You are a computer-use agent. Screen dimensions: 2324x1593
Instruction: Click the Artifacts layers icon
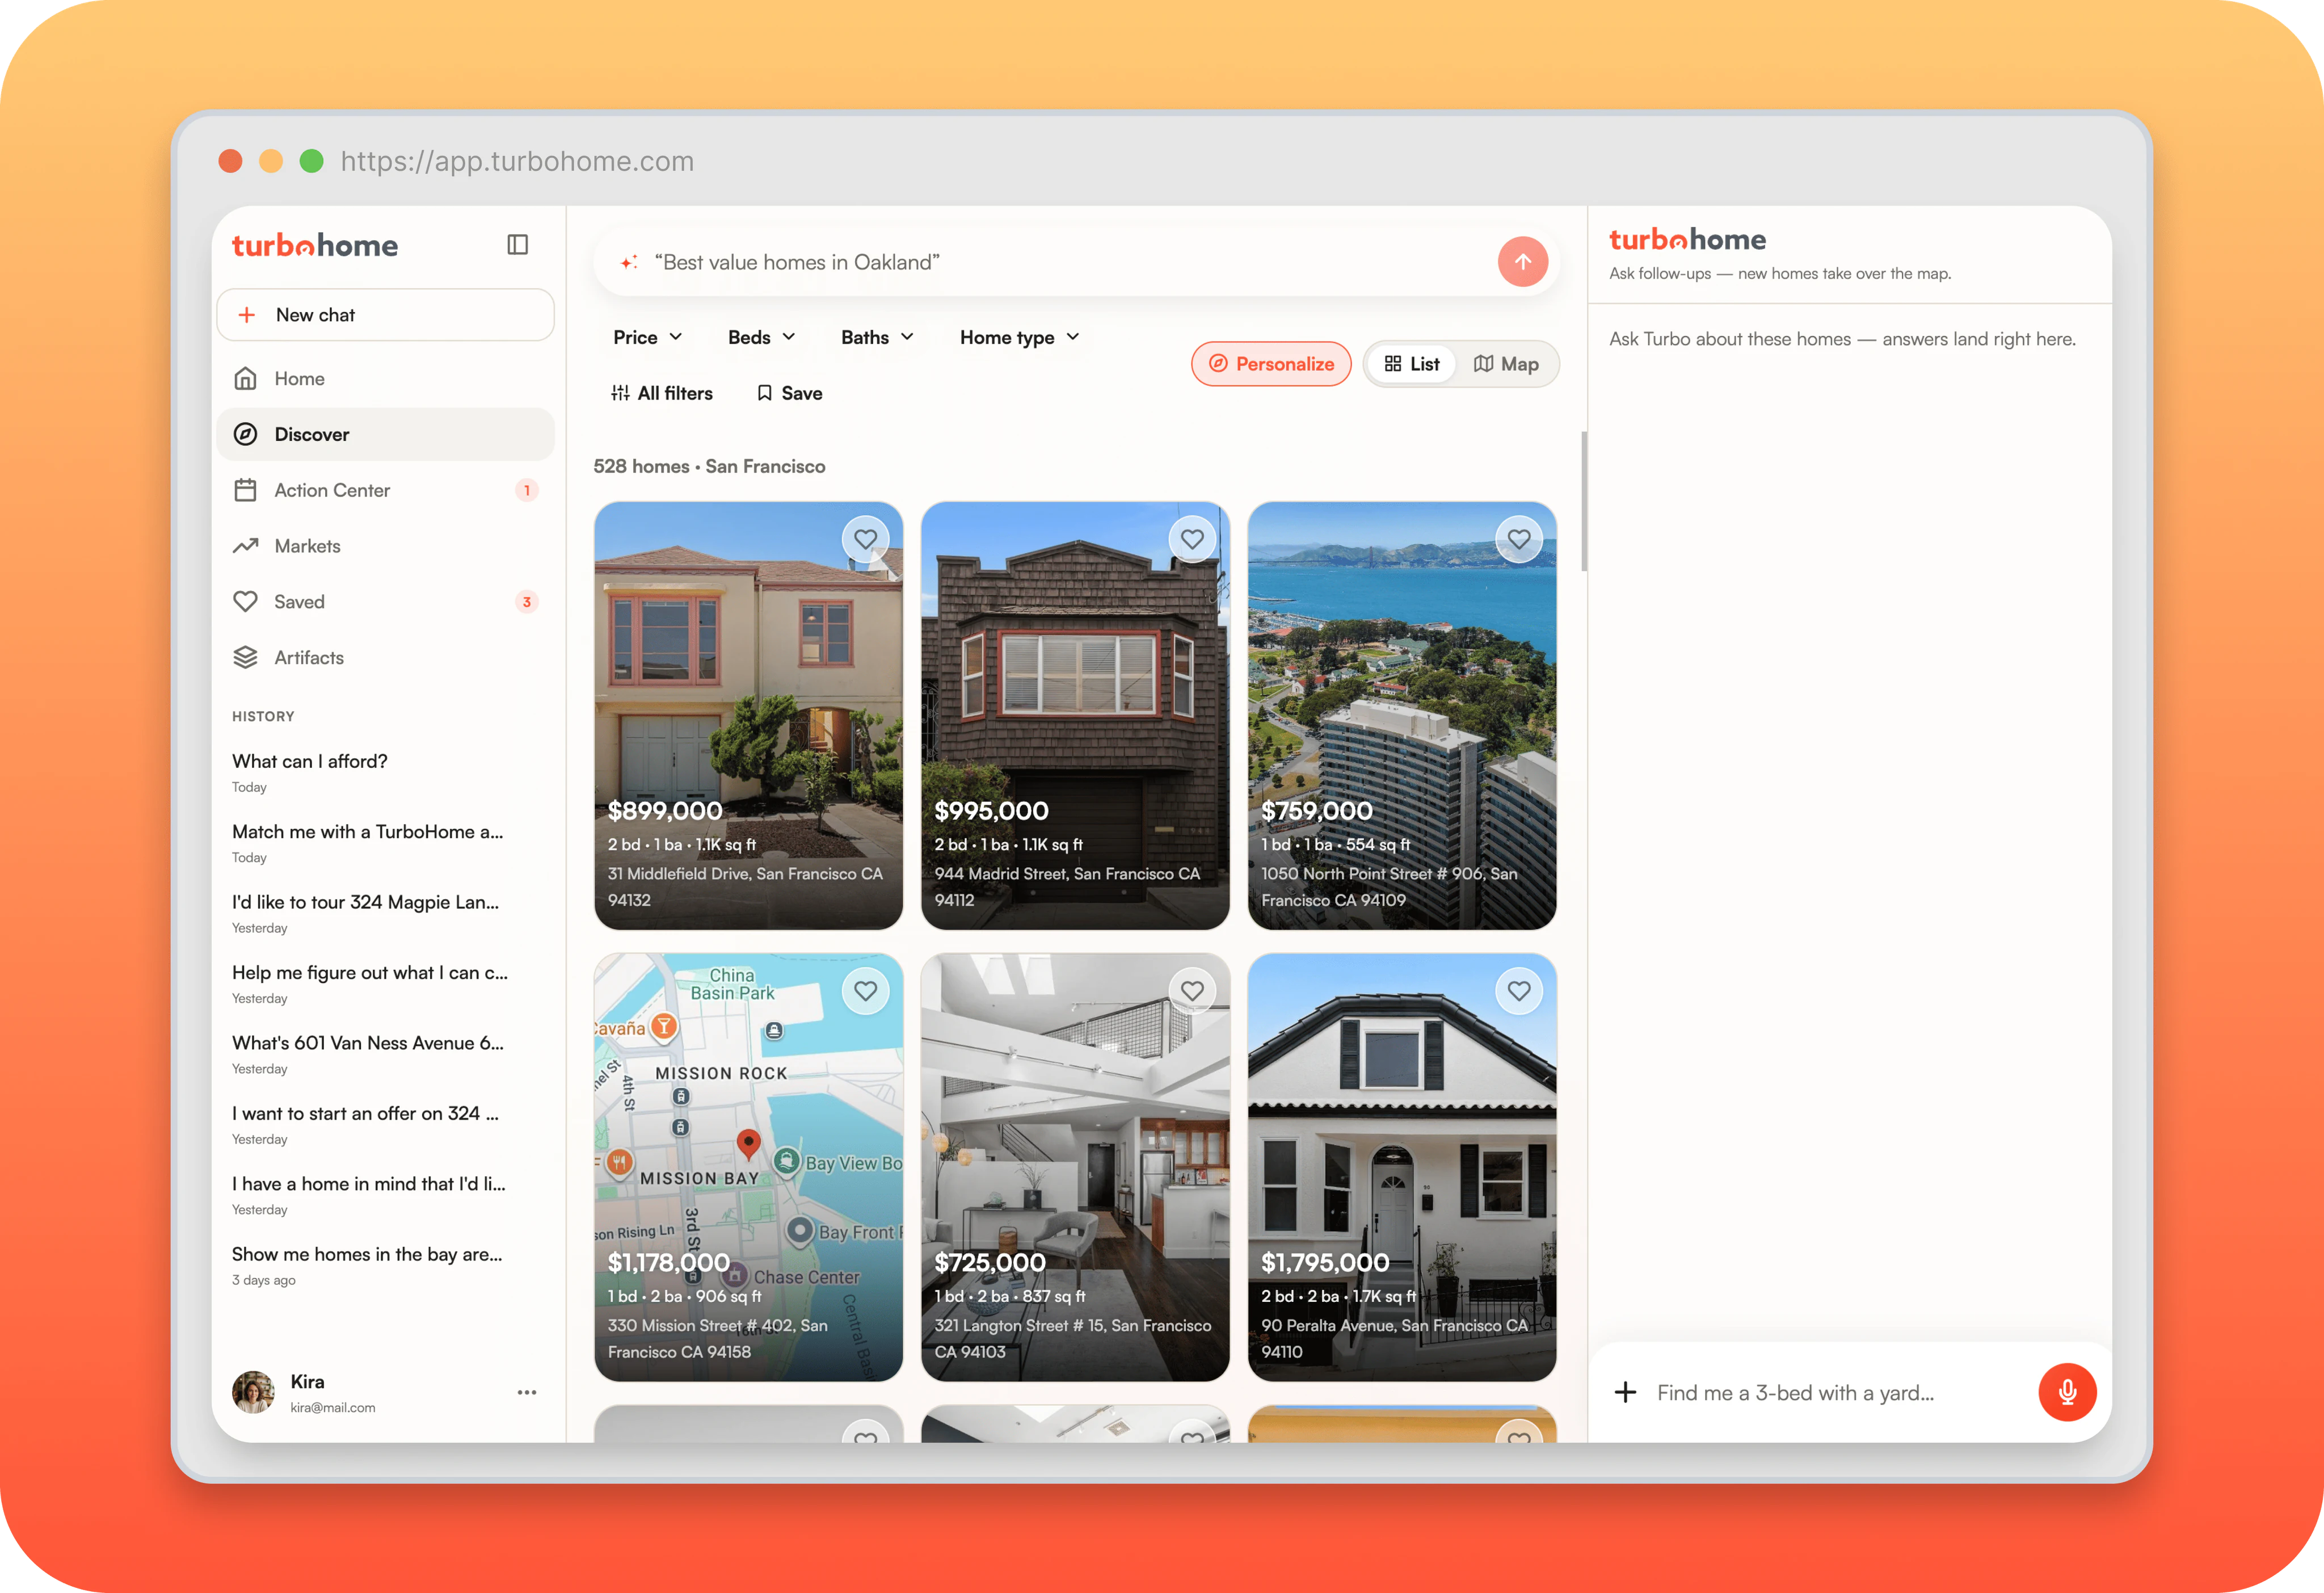[x=245, y=658]
